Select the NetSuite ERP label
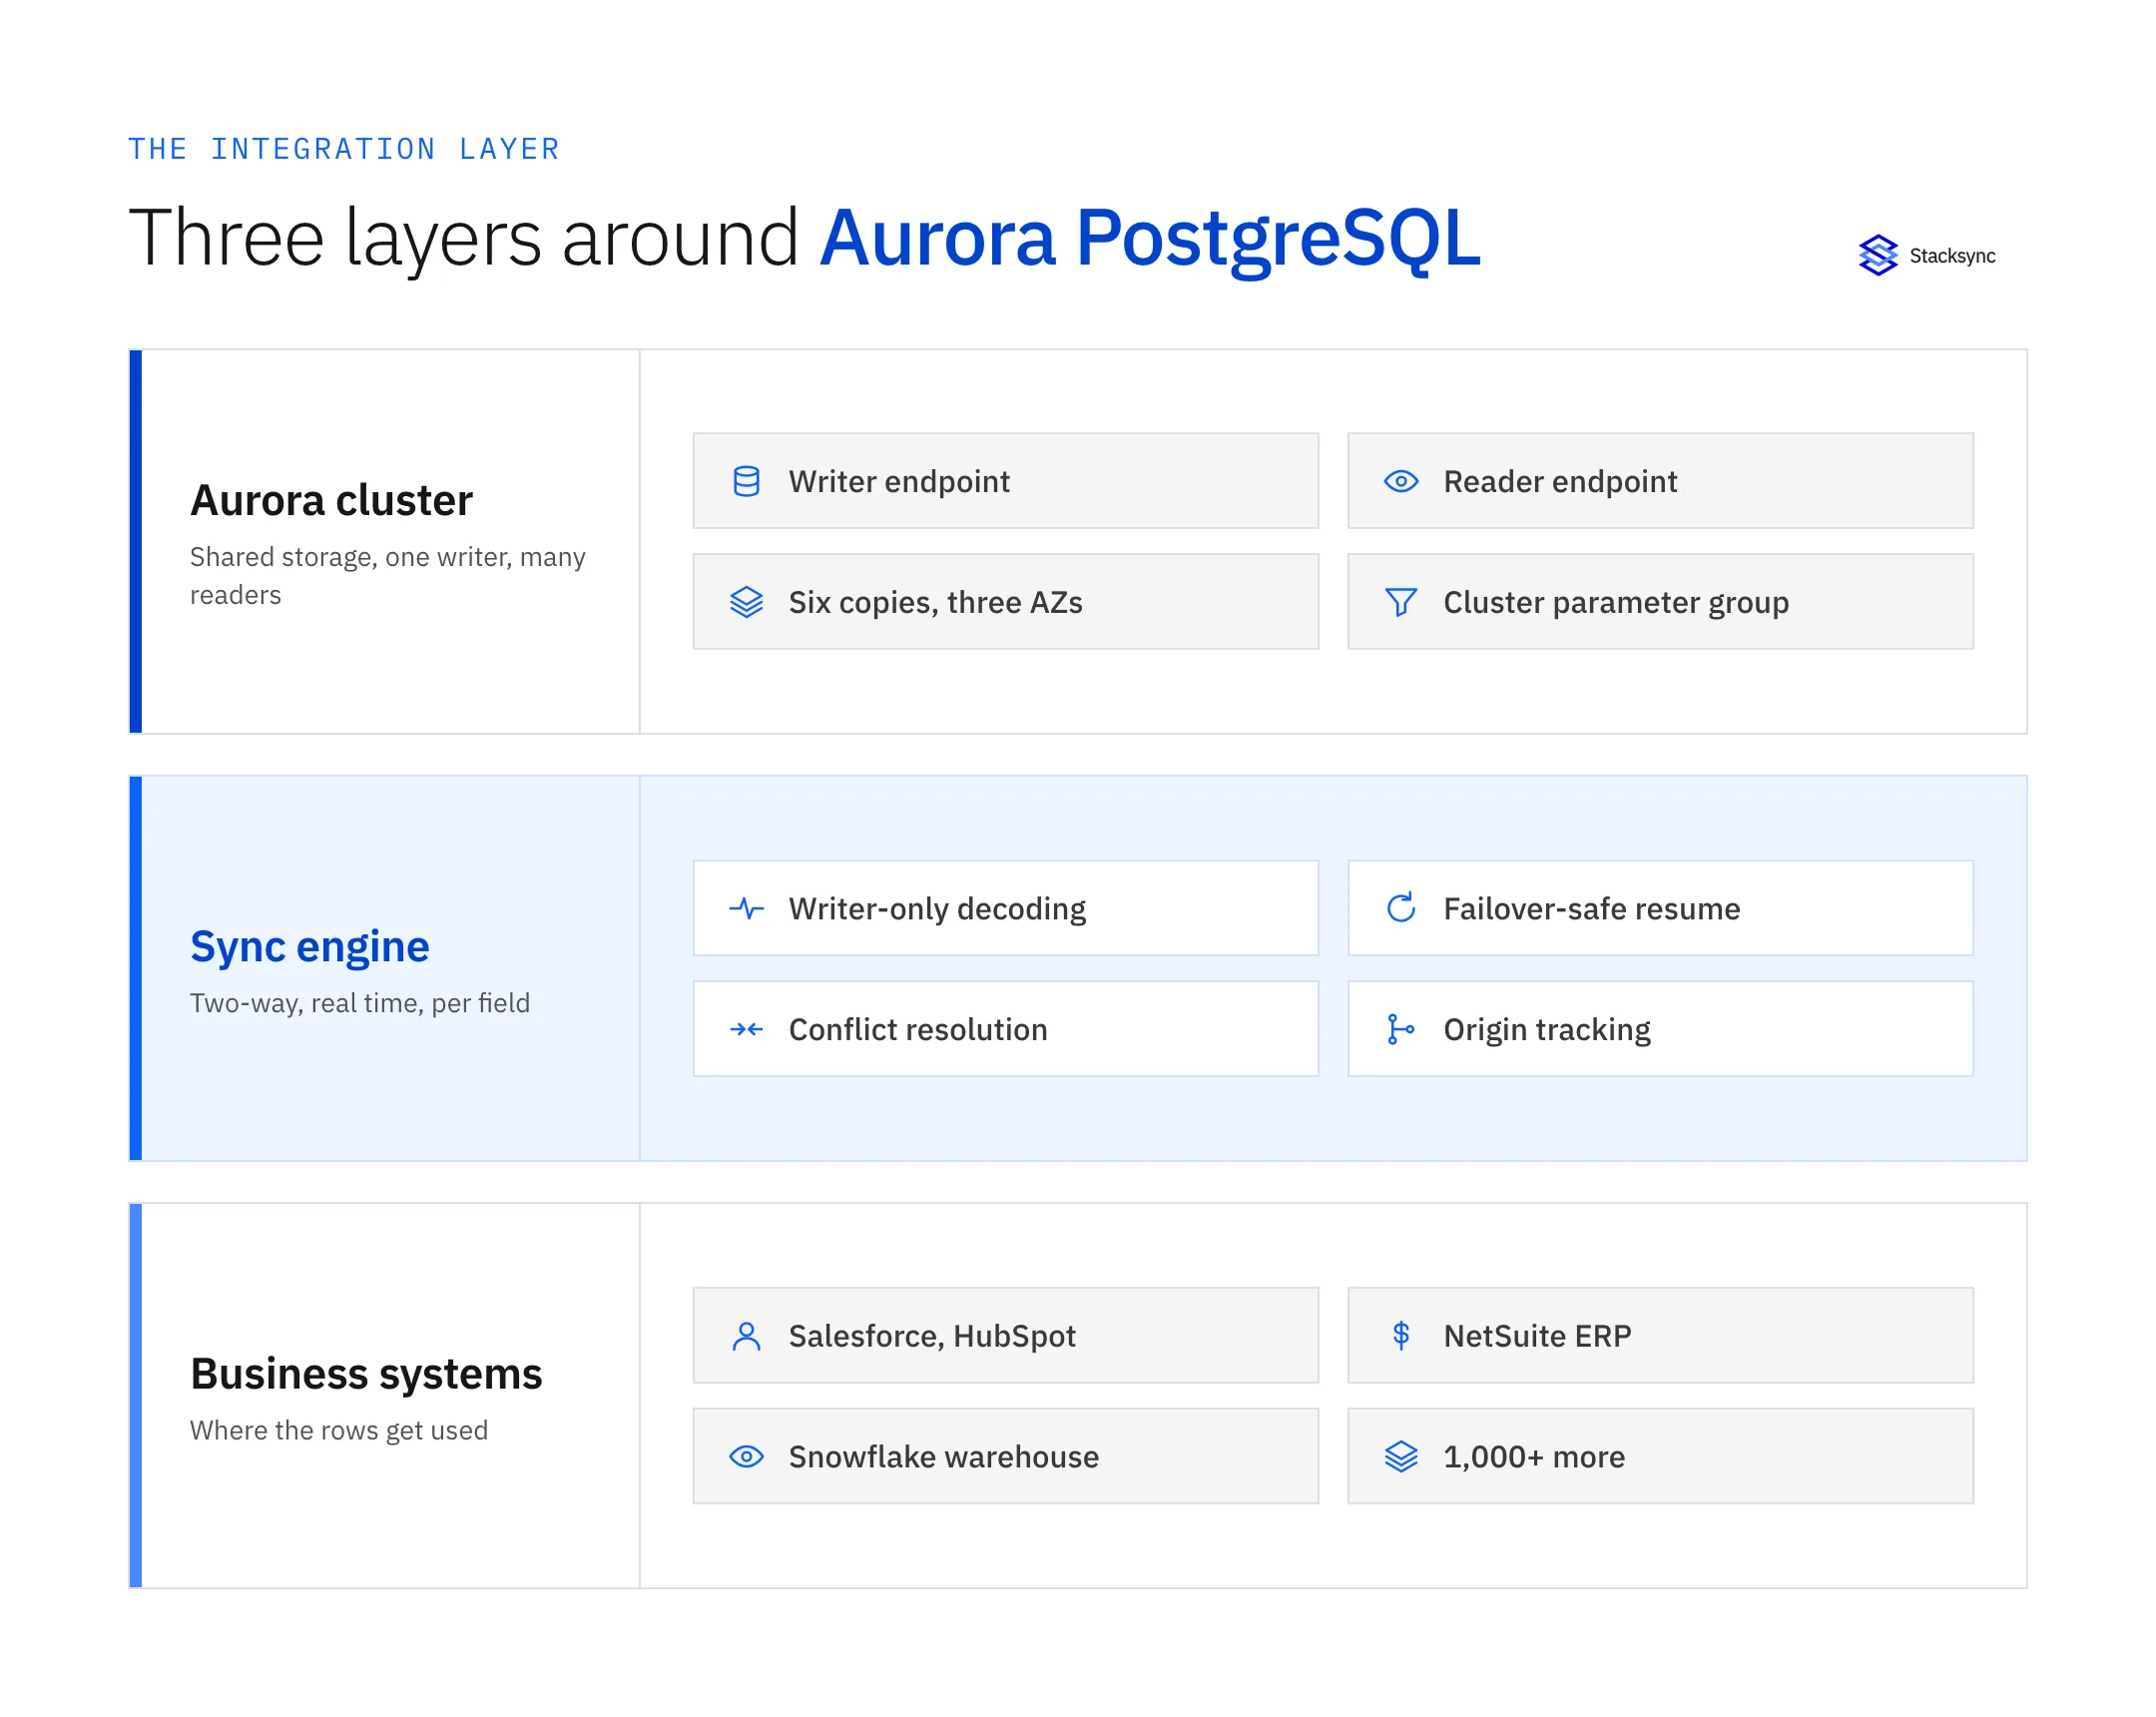This screenshot has height=1717, width=2156. click(1537, 1337)
